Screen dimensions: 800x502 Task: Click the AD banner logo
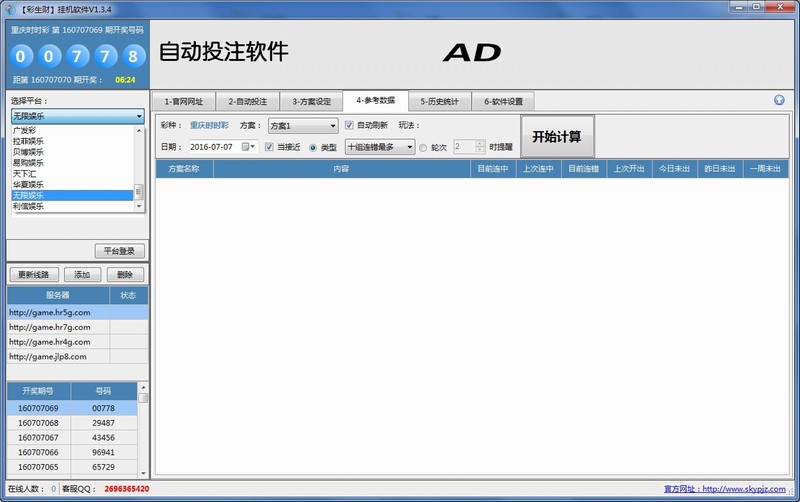tap(471, 53)
